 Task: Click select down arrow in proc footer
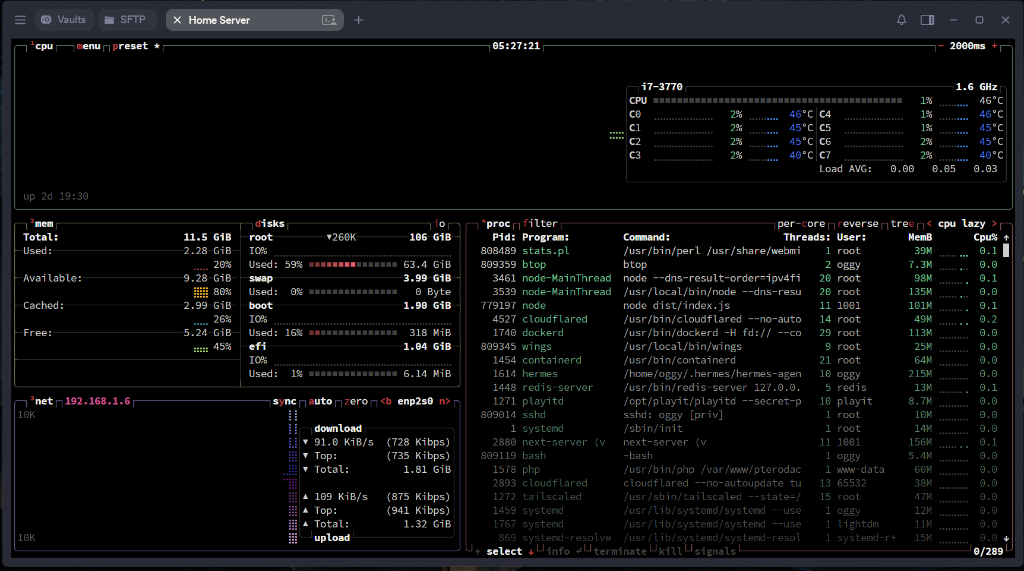click(531, 551)
